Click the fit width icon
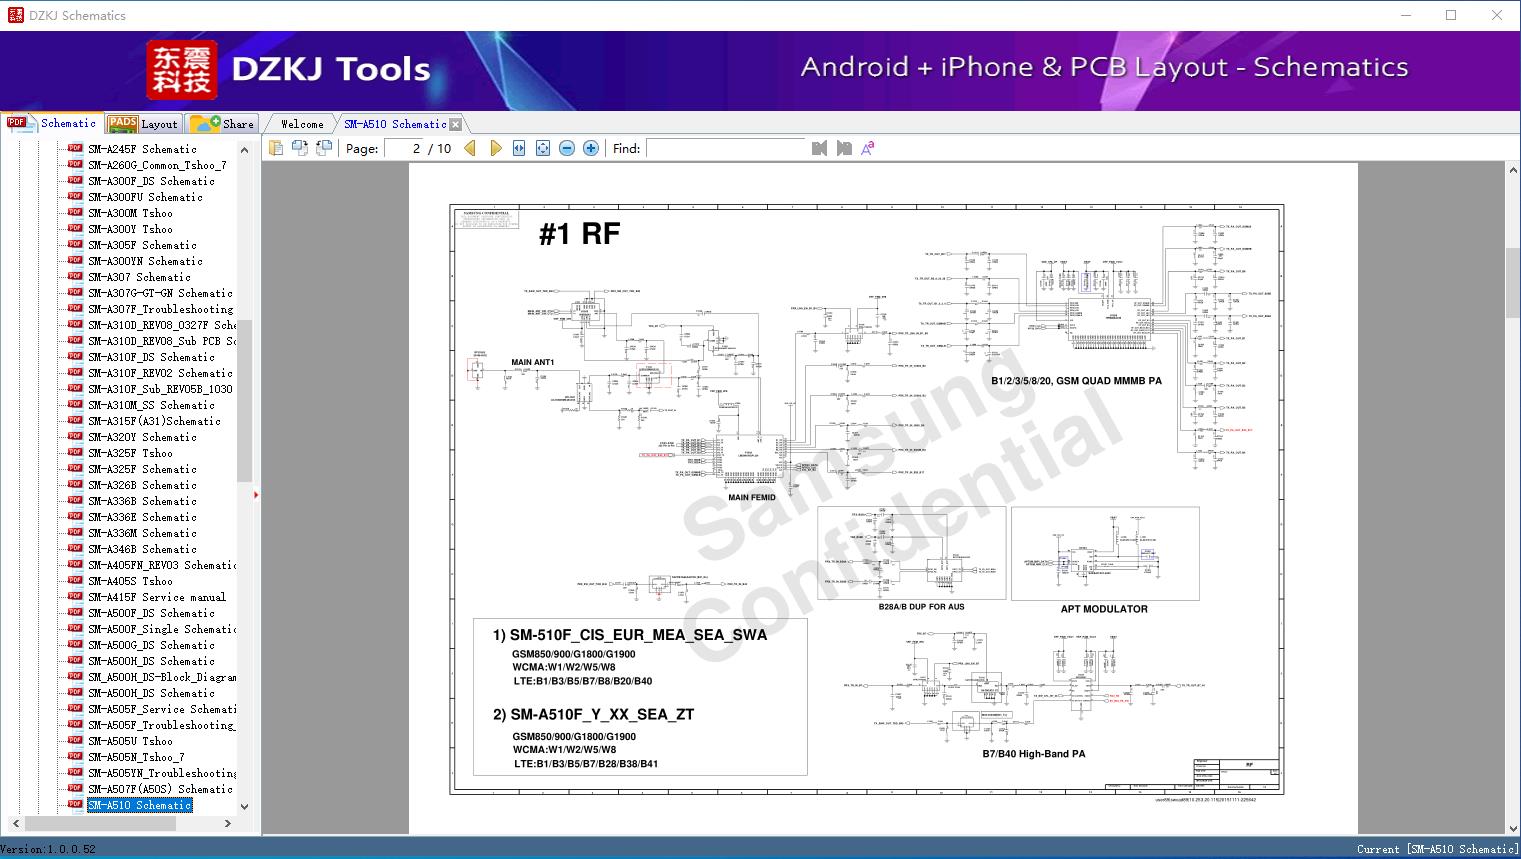The height and width of the screenshot is (859, 1521). (519, 148)
